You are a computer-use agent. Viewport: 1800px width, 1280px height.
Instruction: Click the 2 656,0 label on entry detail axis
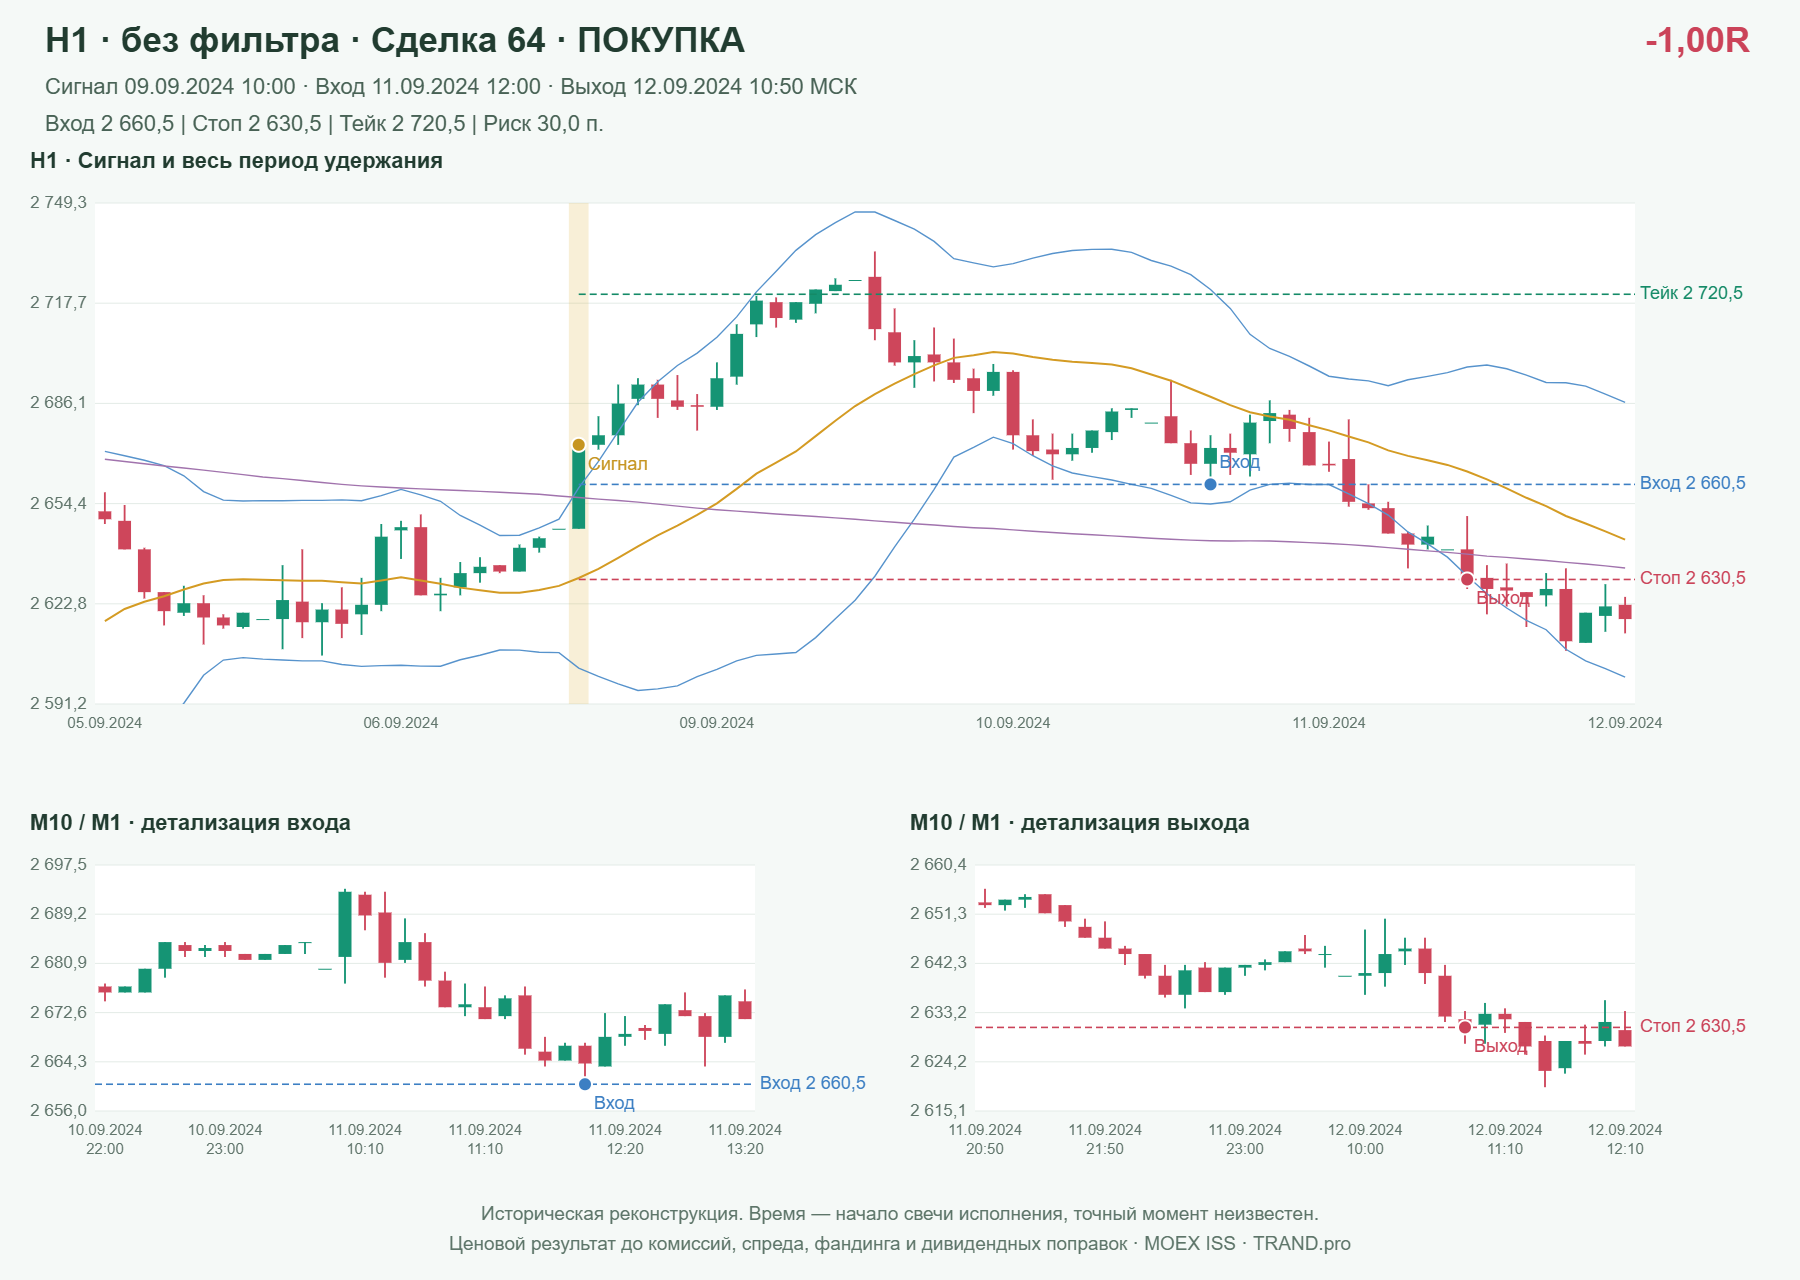click(58, 1111)
